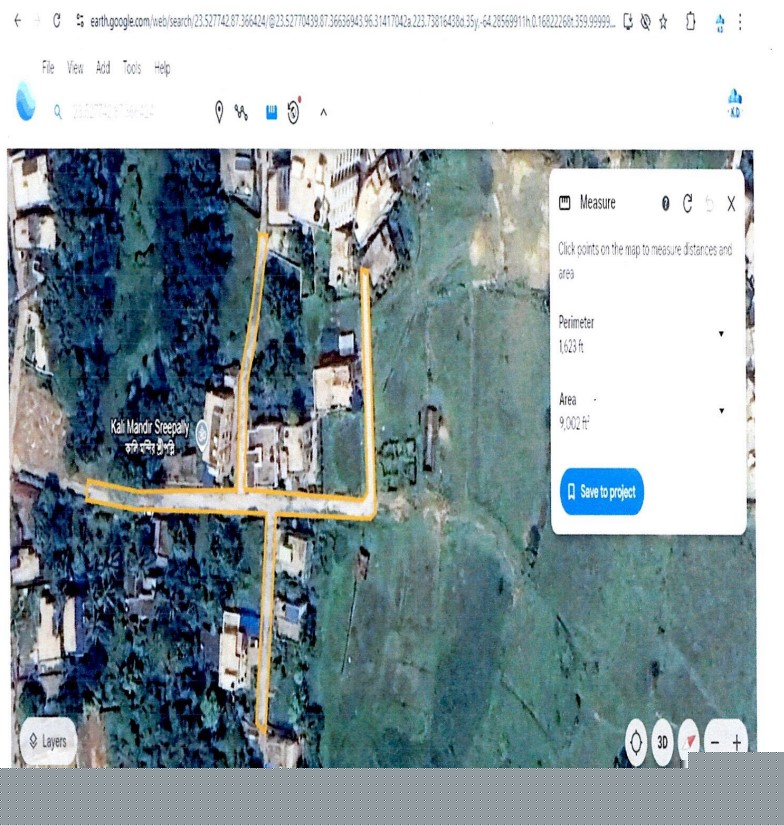
Task: Open the Area units dropdown
Action: (x=721, y=411)
